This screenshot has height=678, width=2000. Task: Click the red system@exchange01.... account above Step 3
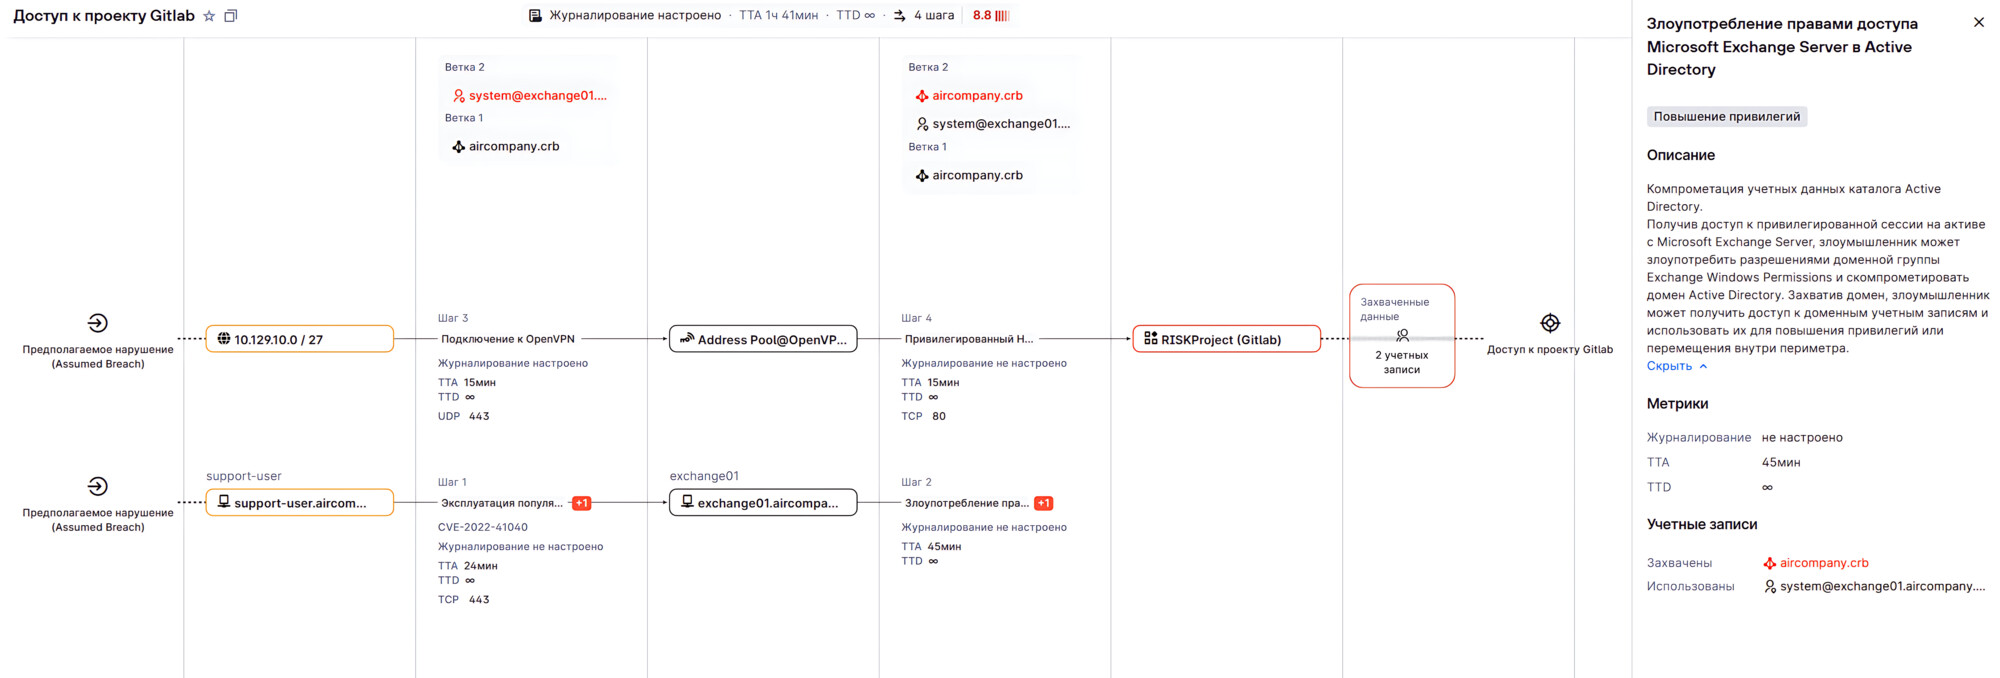(529, 96)
